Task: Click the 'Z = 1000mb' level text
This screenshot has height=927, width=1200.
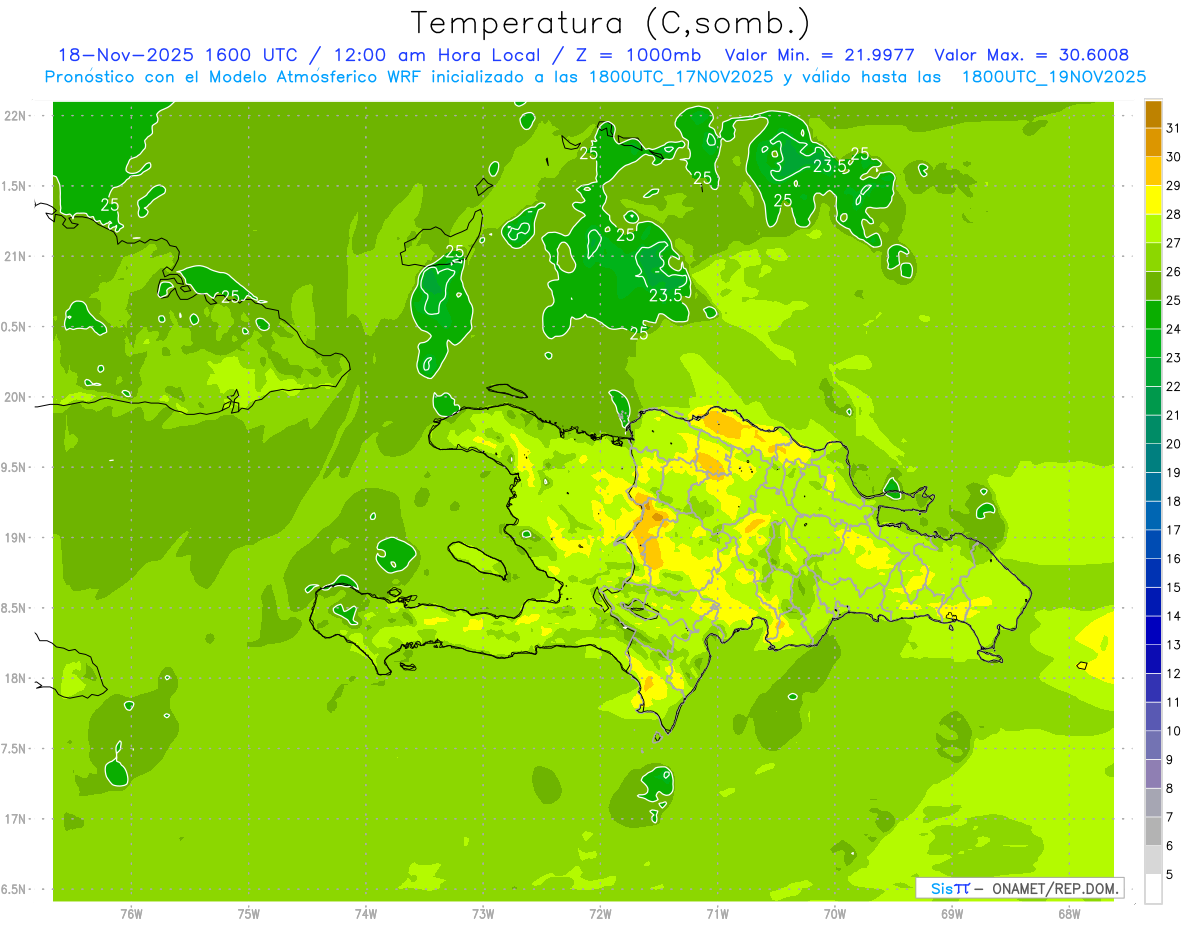Action: (634, 56)
